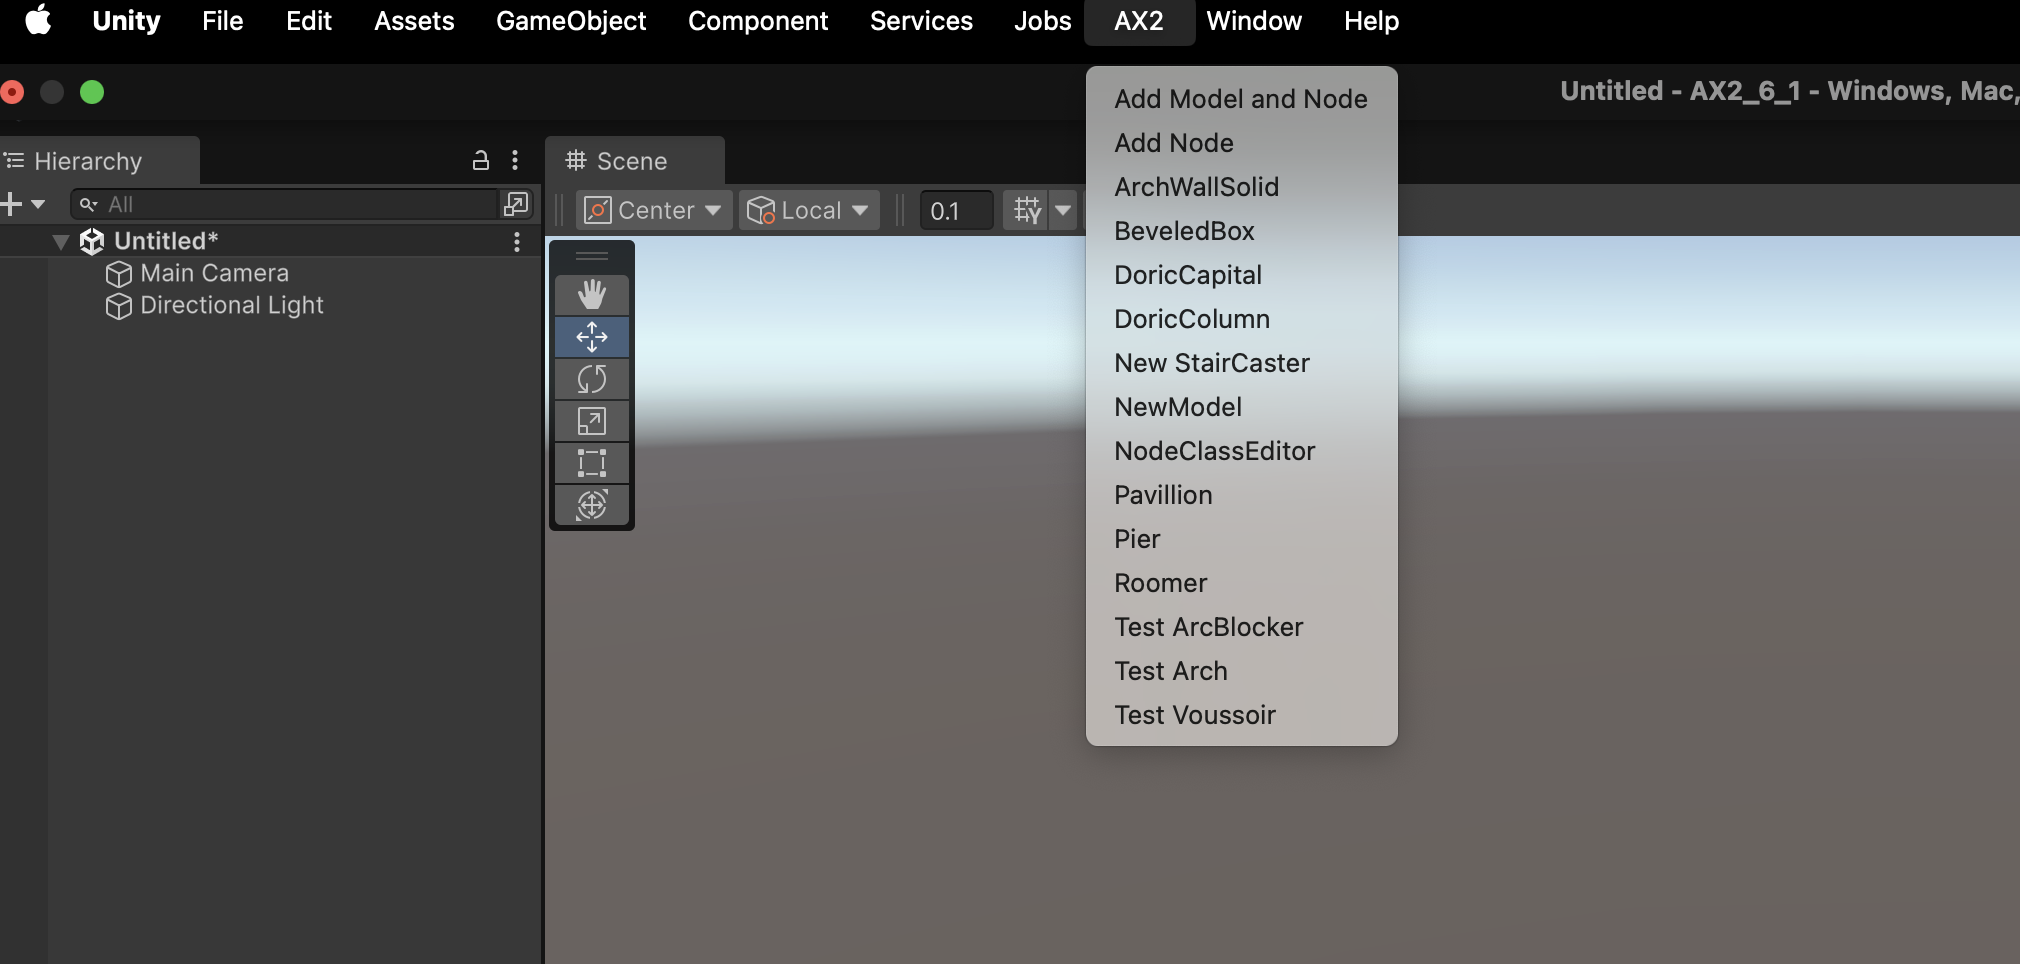This screenshot has width=2020, height=964.
Task: Open the Local rotation dropdown
Action: pos(809,210)
